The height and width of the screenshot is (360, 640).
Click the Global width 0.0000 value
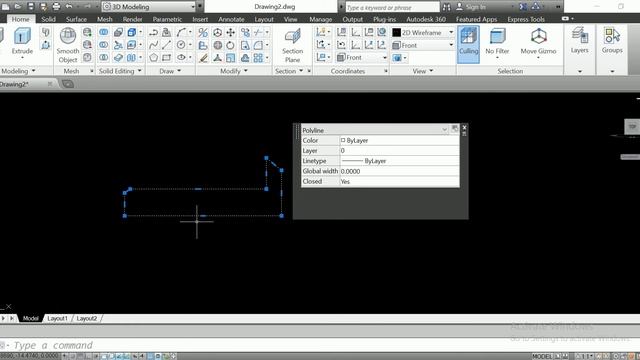400,171
